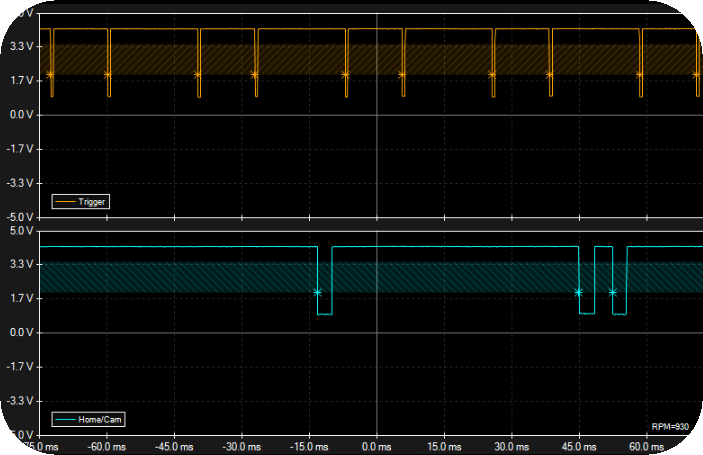This screenshot has width=703, height=455.
Task: Select orange trigger marker just left of 0.0 ms
Action: coord(345,74)
